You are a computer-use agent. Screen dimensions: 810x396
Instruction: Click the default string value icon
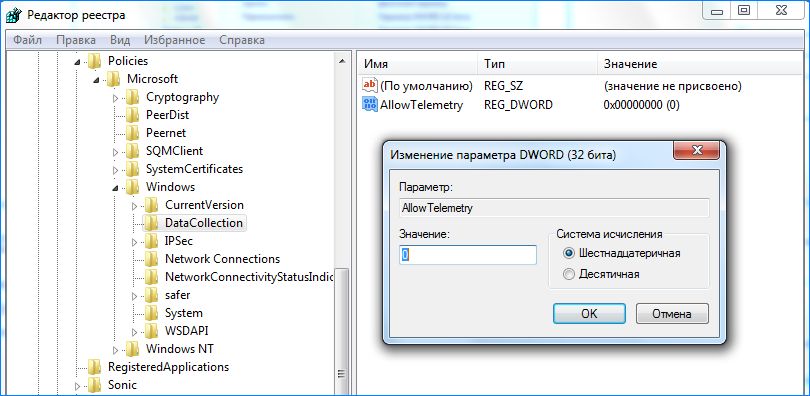(370, 85)
